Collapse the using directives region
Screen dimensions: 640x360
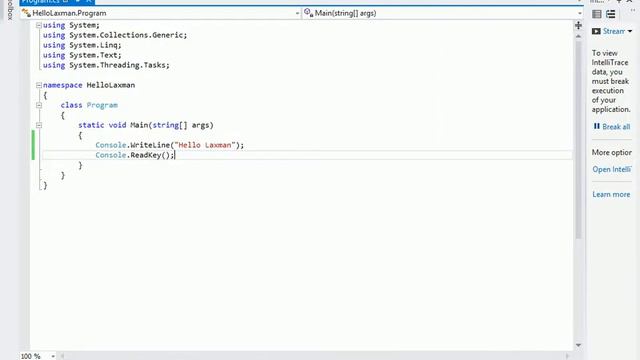[x=39, y=25]
